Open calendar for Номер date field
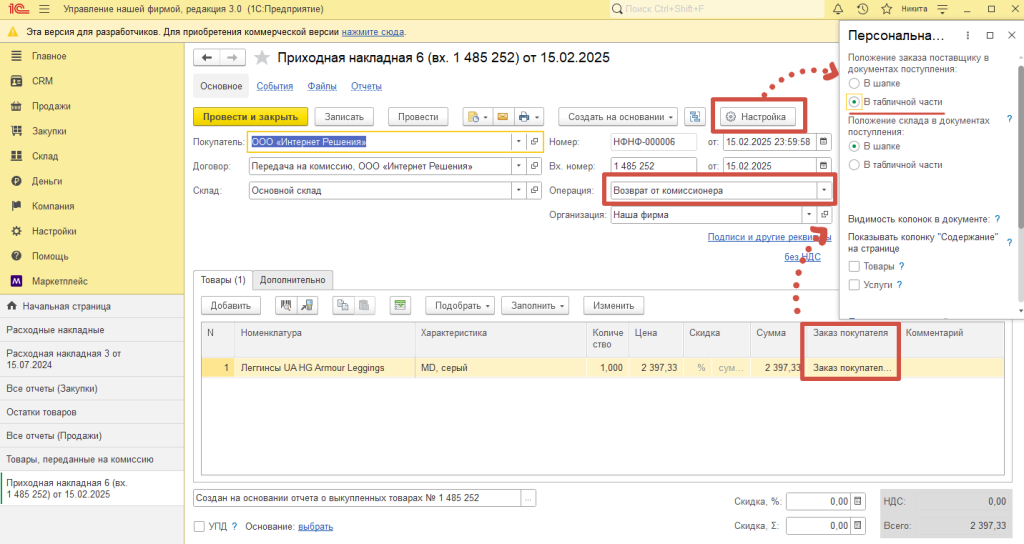Image resolution: width=1024 pixels, height=544 pixels. pyautogui.click(x=824, y=142)
